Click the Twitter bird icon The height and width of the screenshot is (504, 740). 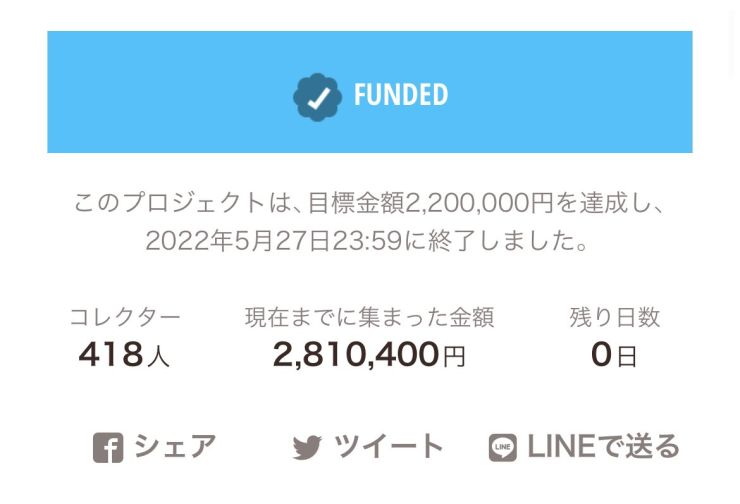pyautogui.click(x=307, y=447)
